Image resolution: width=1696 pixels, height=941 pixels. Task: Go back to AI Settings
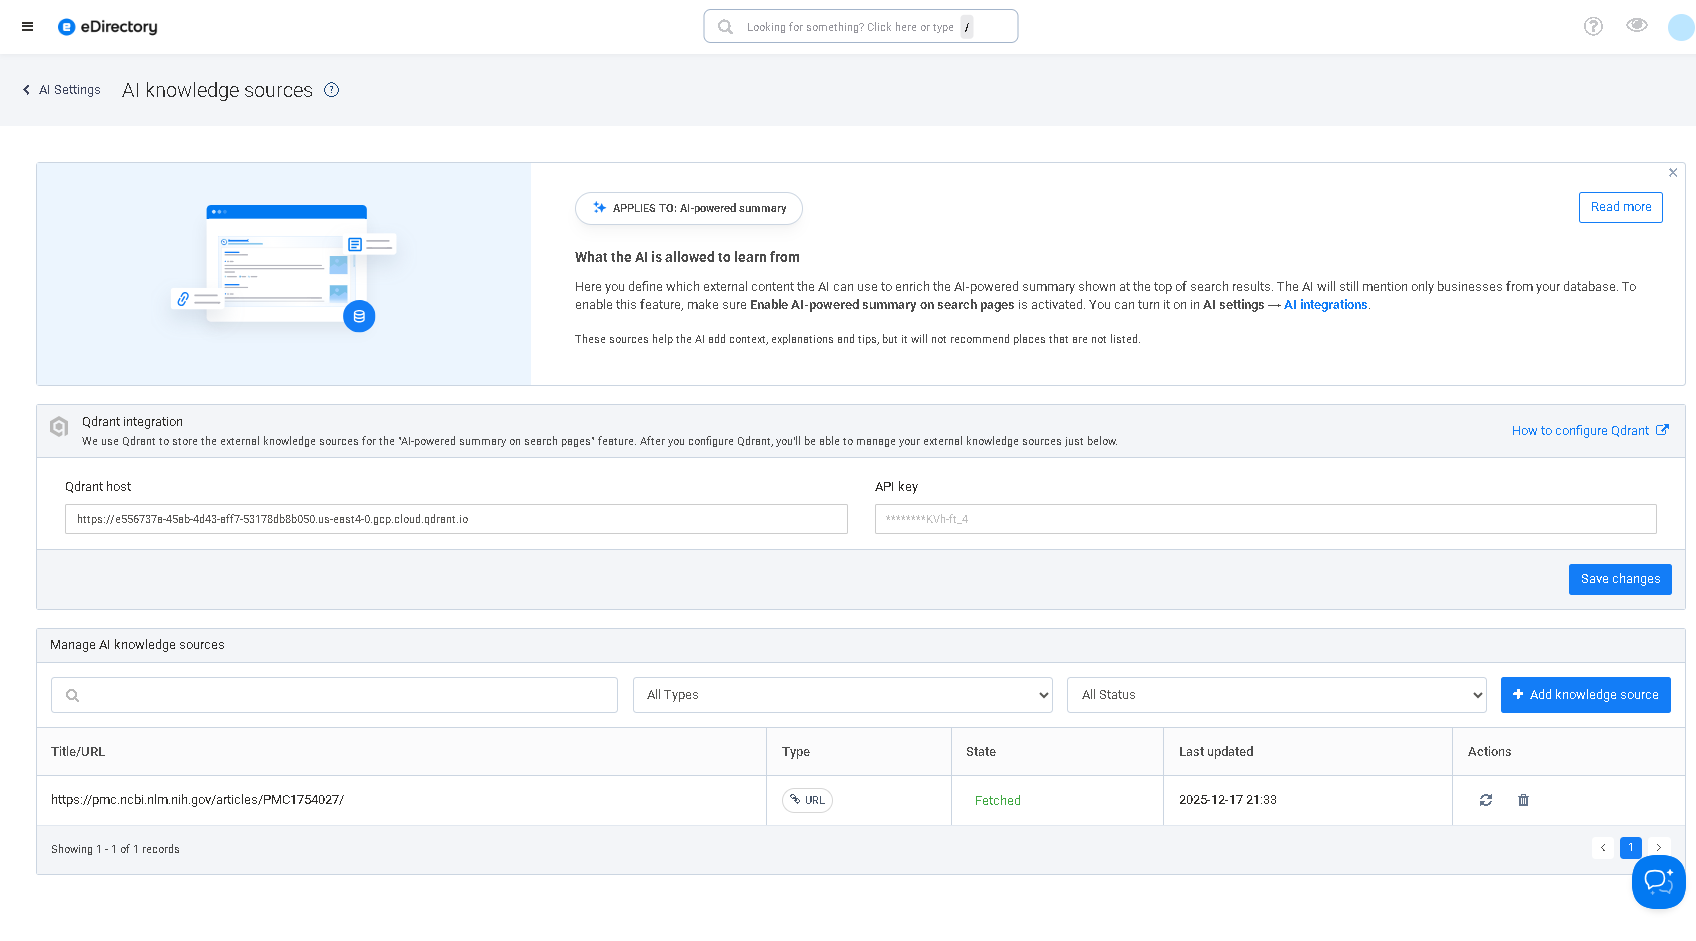(62, 90)
